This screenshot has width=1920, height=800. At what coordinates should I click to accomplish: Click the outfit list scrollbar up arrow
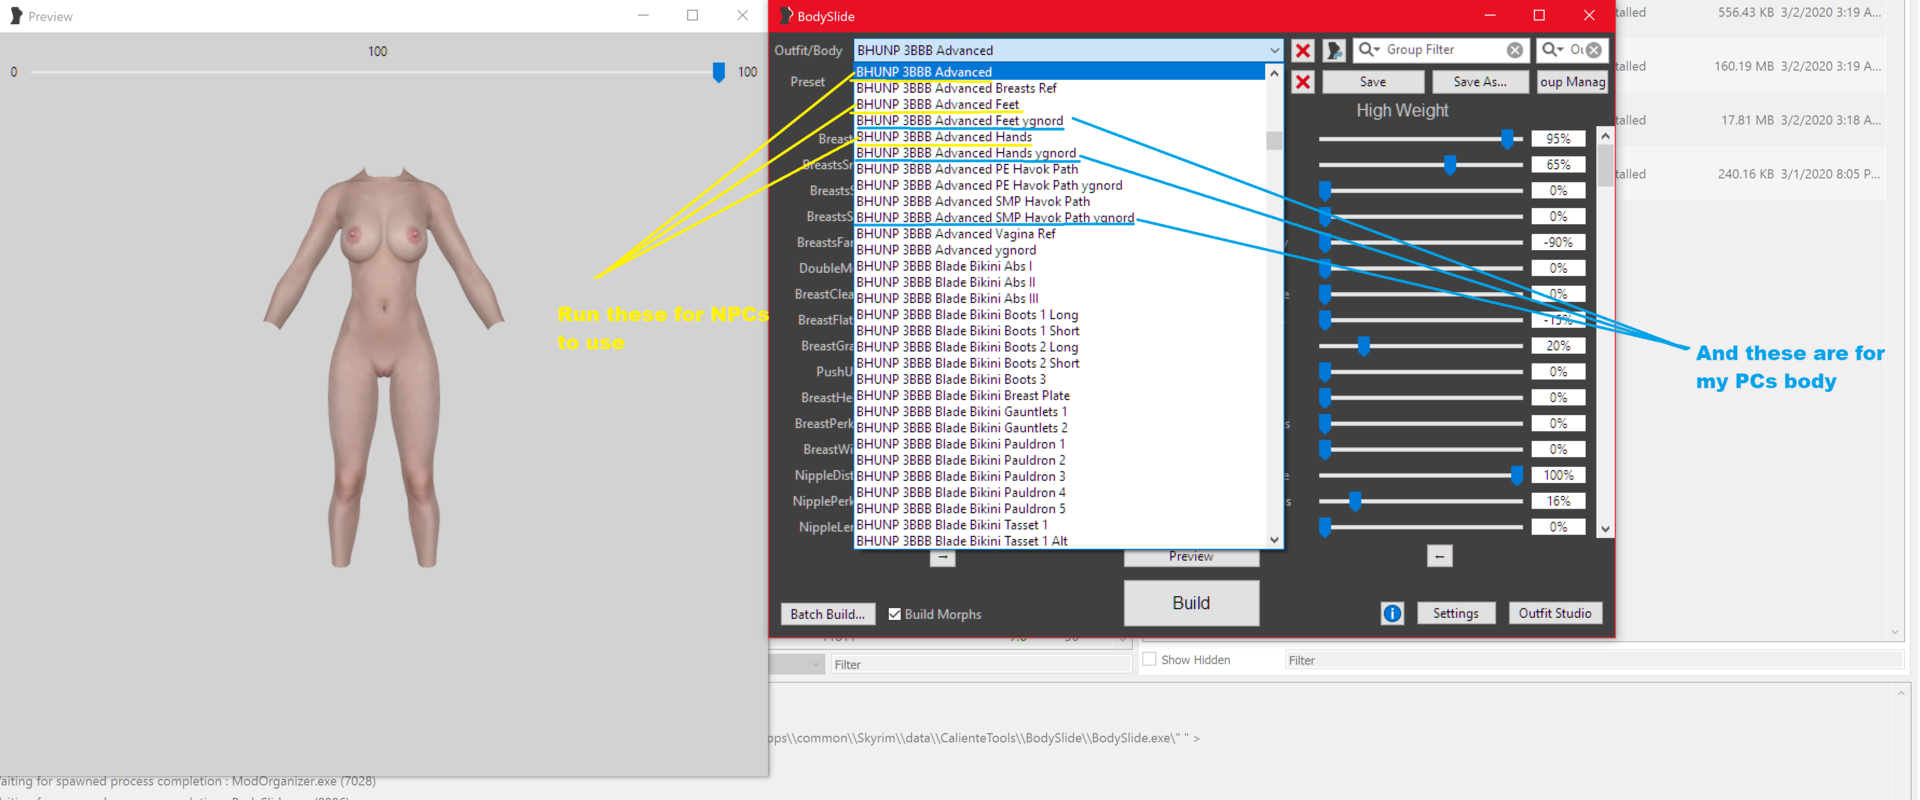[x=1274, y=73]
